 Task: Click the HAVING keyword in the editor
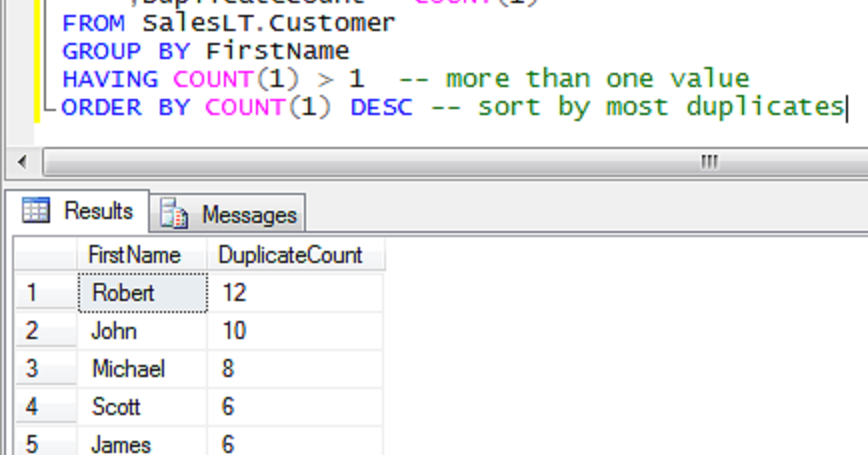[110, 79]
